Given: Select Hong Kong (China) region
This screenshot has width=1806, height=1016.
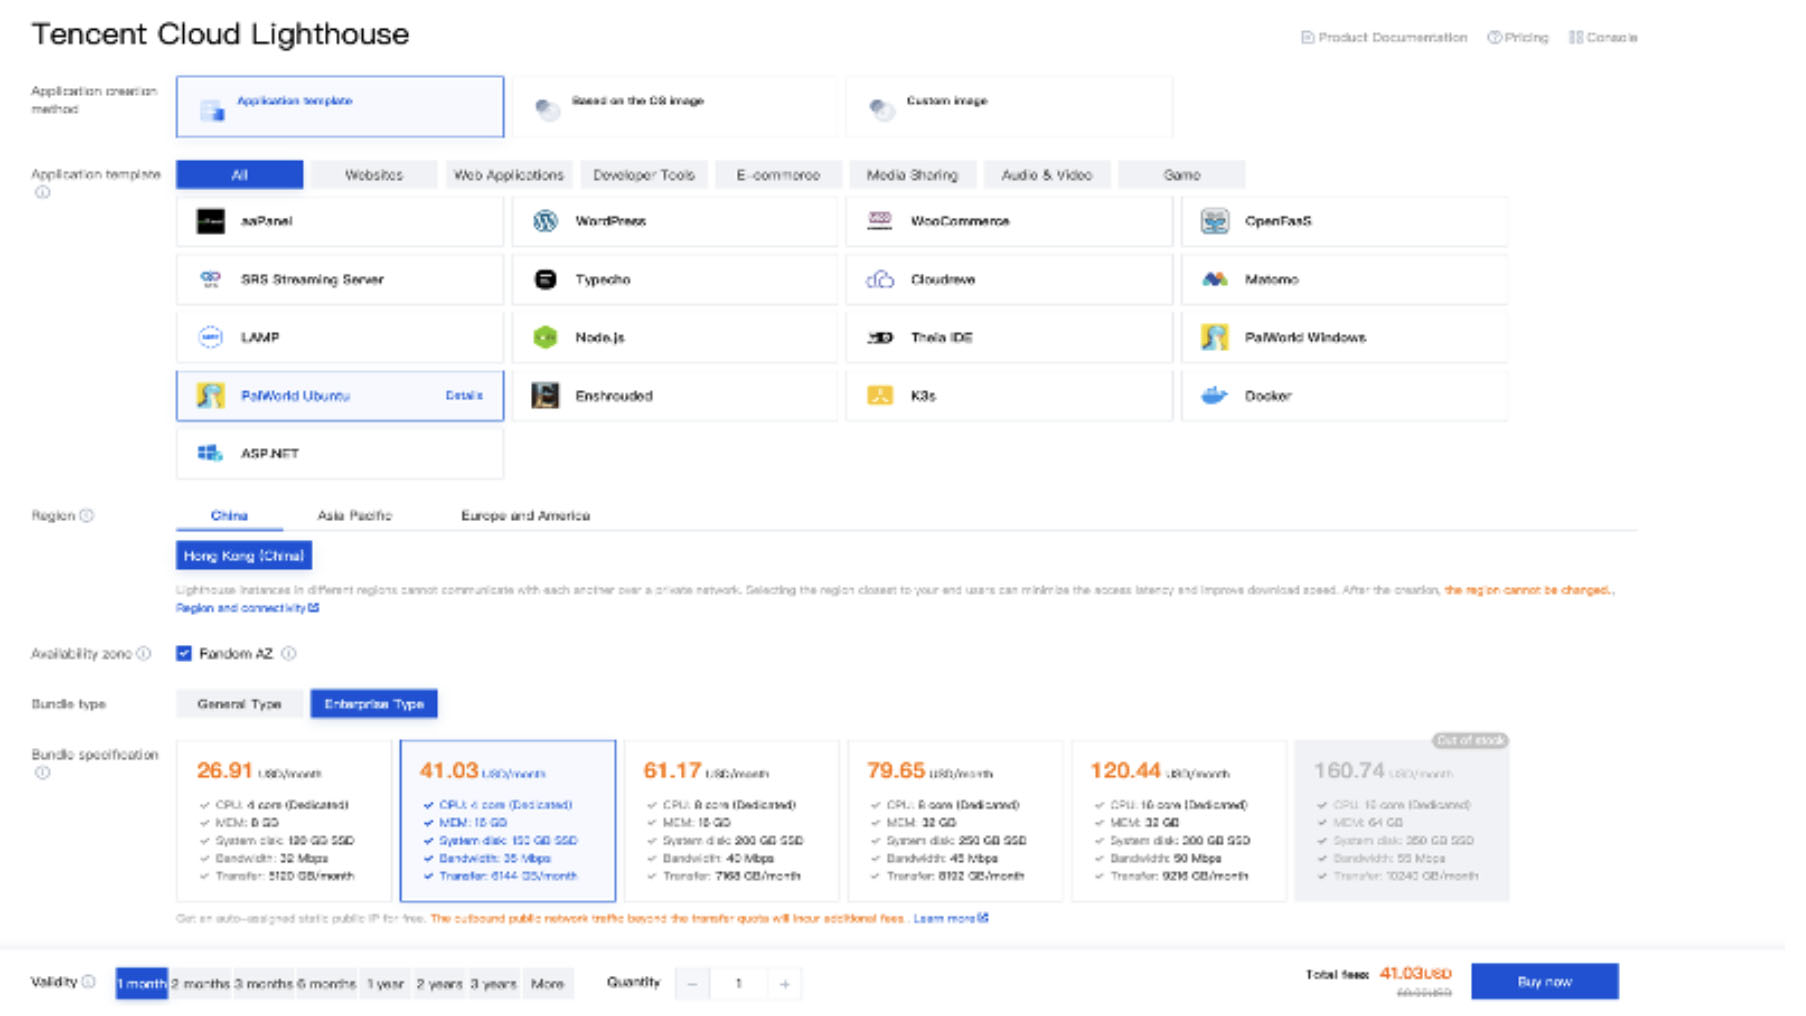Looking at the screenshot, I should click(244, 555).
